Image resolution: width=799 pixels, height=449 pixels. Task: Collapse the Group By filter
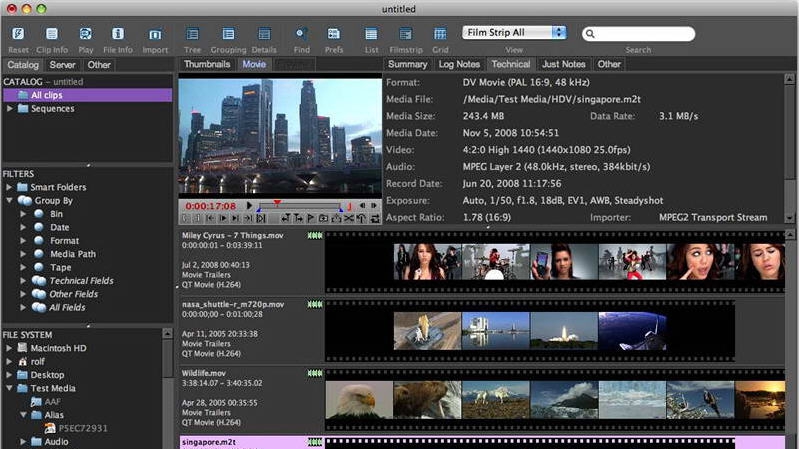coord(9,200)
